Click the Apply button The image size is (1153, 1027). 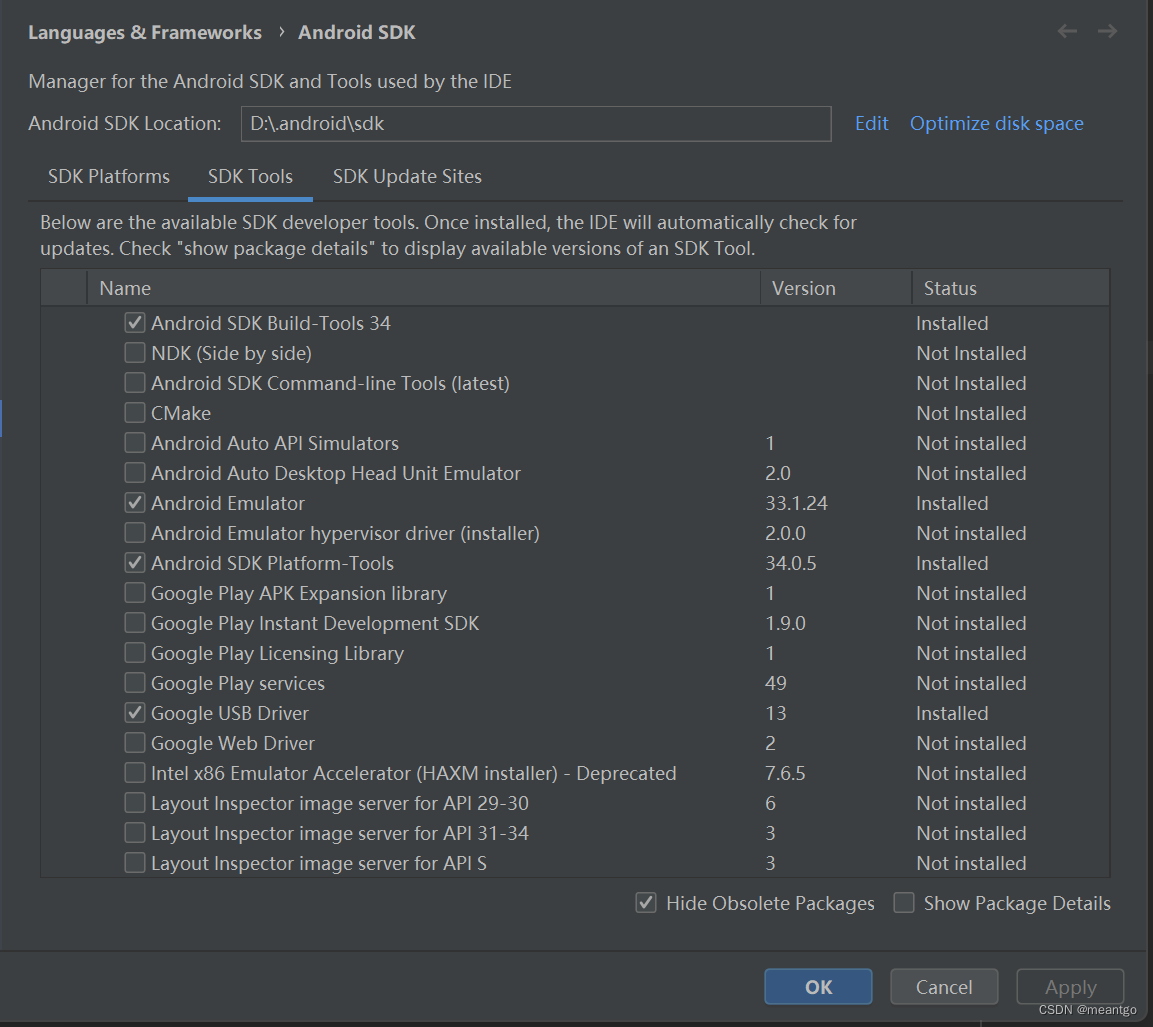tap(1071, 987)
